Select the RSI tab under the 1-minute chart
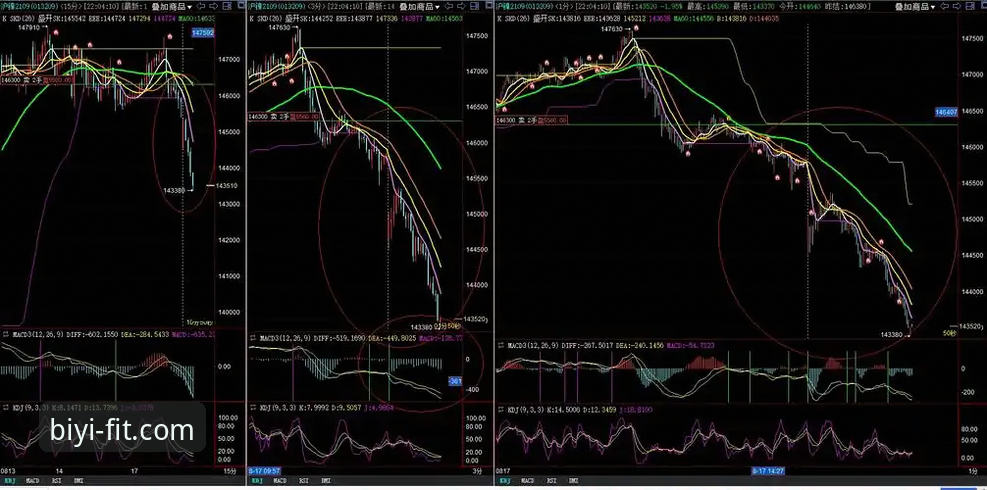The height and width of the screenshot is (490, 987). pyautogui.click(x=551, y=481)
